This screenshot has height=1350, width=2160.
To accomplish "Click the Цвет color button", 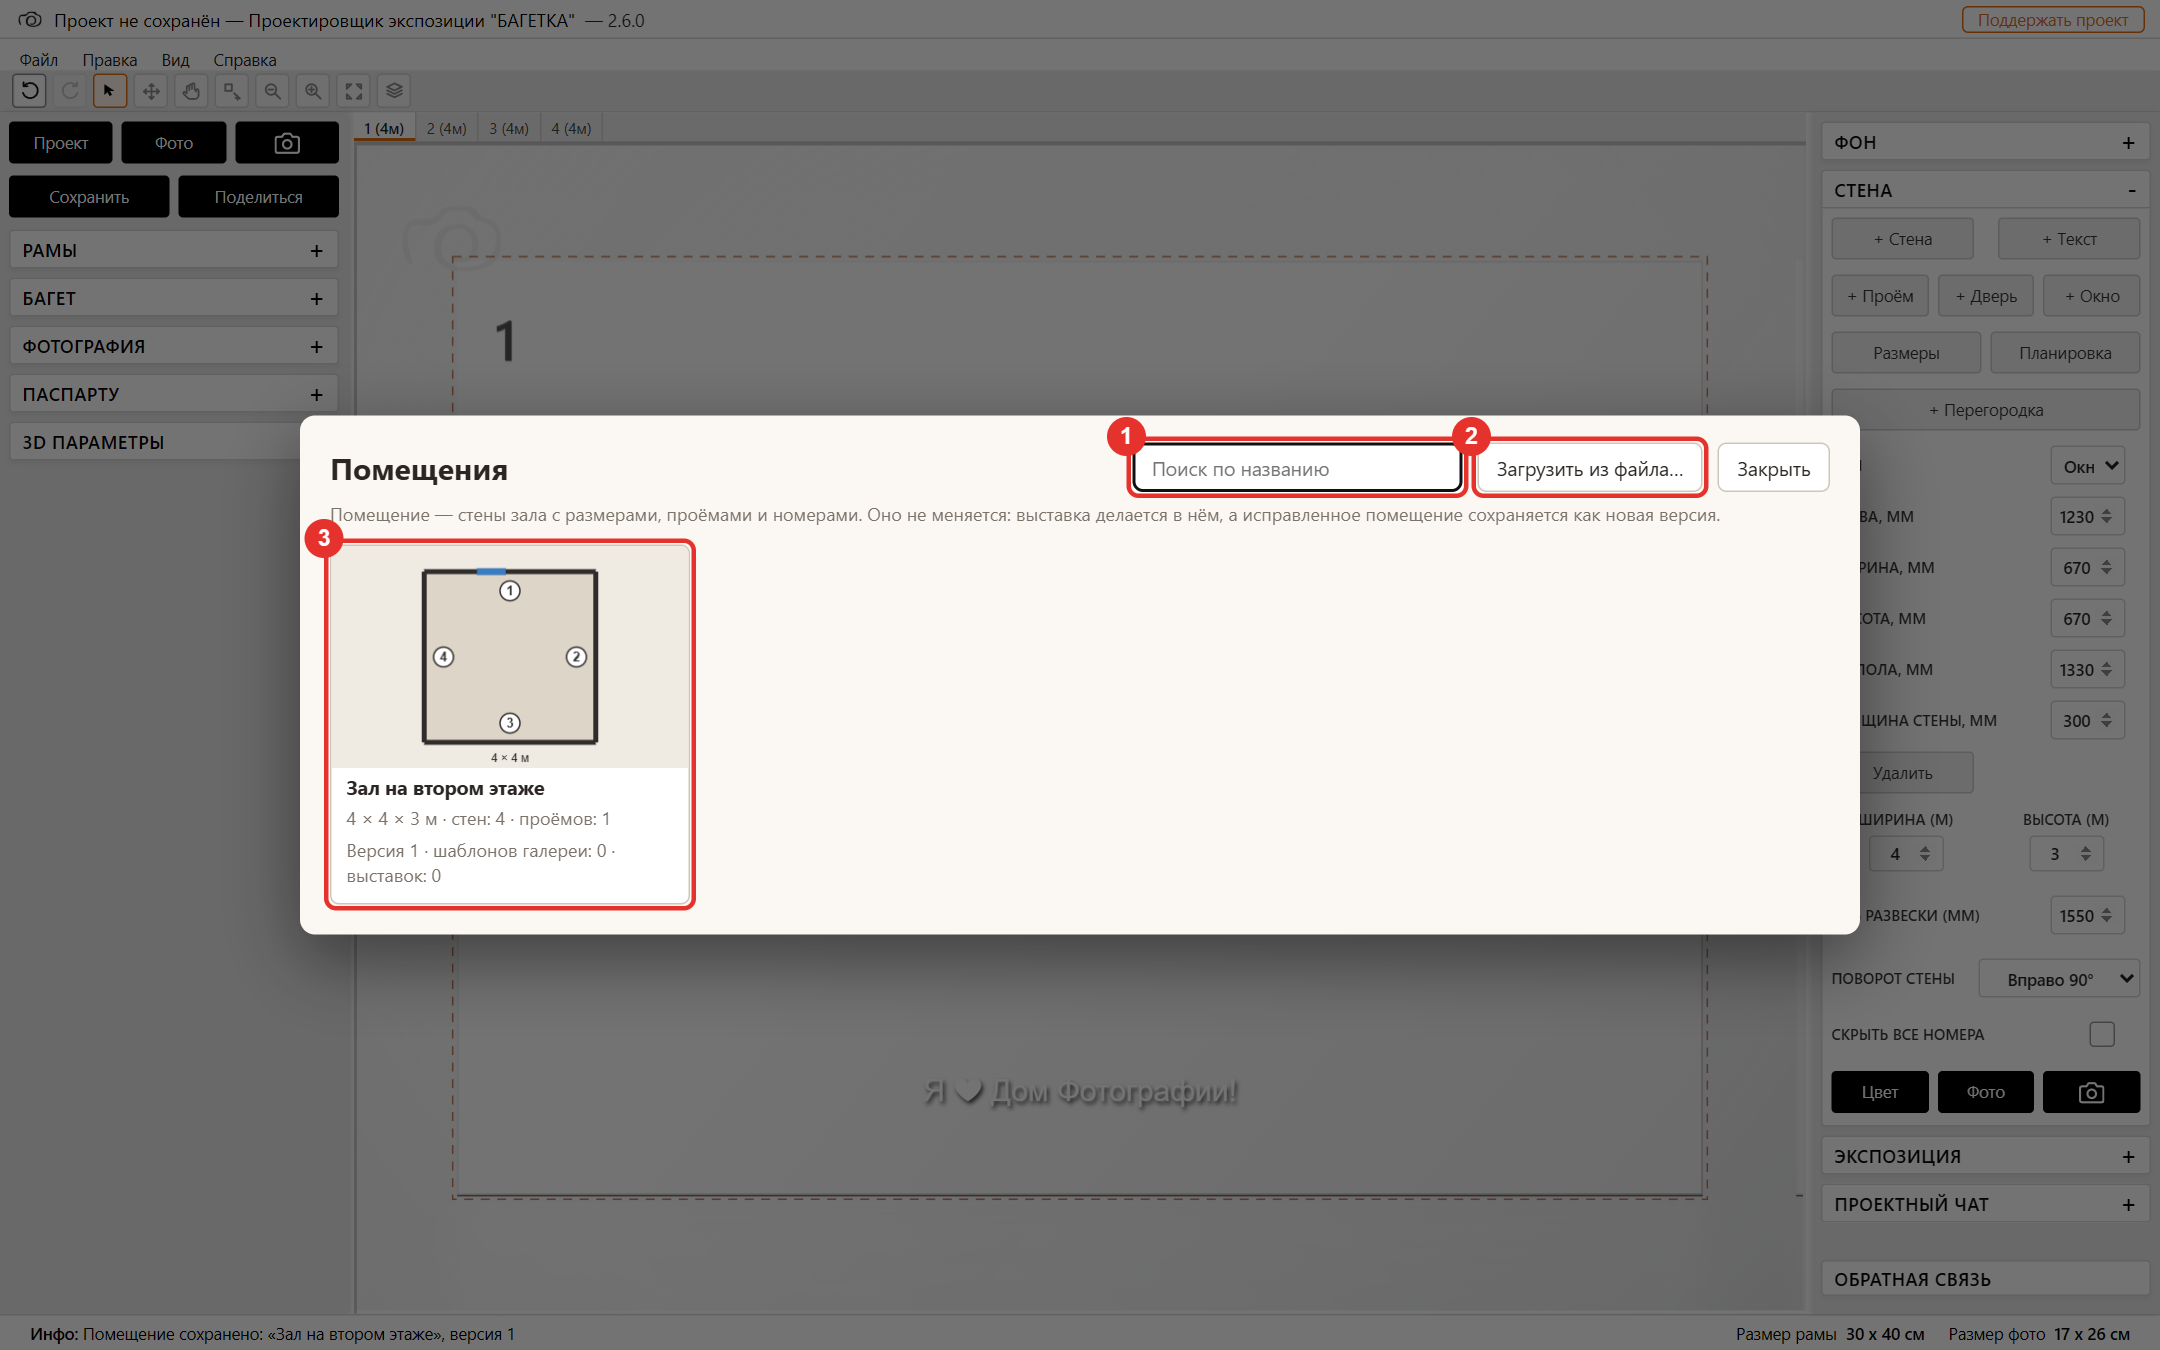I will tap(1880, 1092).
